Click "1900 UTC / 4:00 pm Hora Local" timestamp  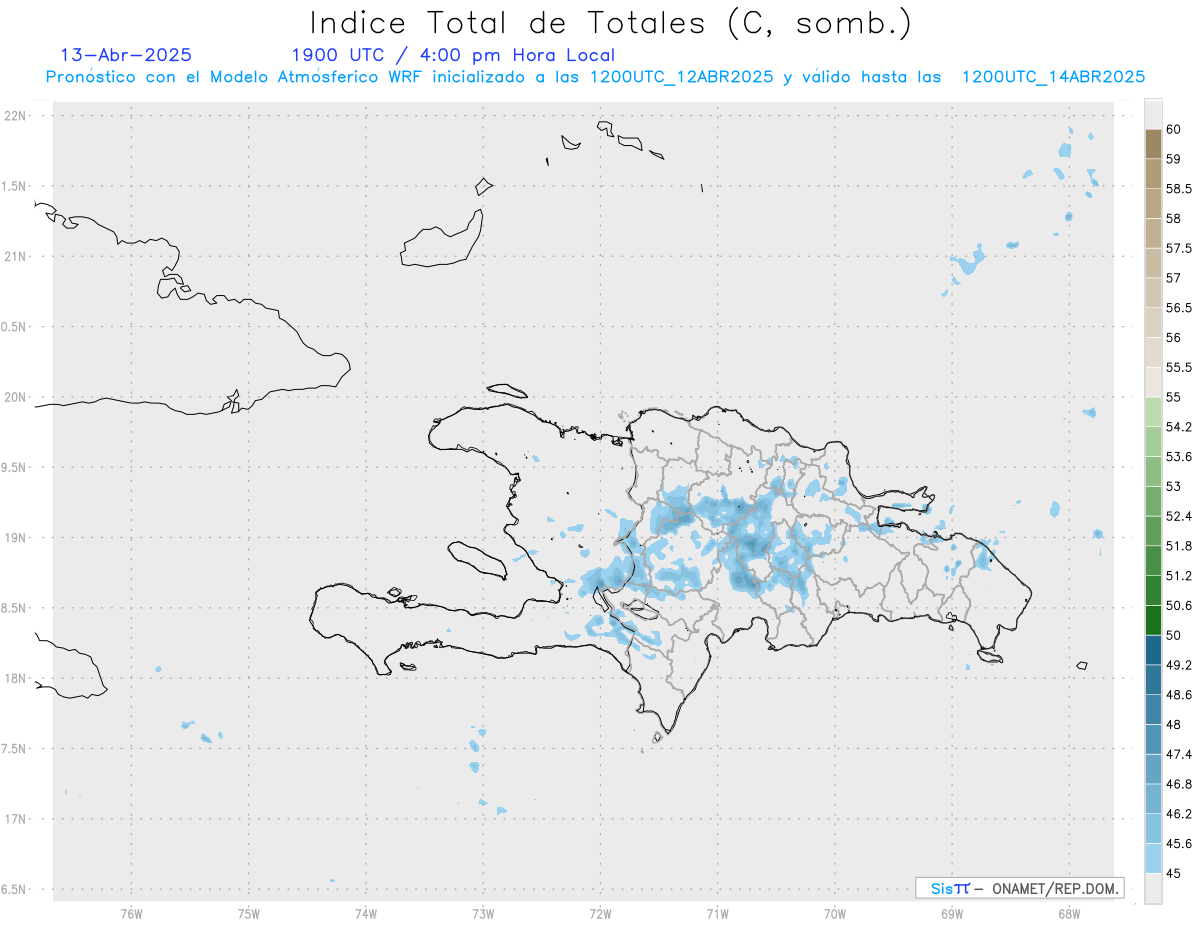[453, 55]
